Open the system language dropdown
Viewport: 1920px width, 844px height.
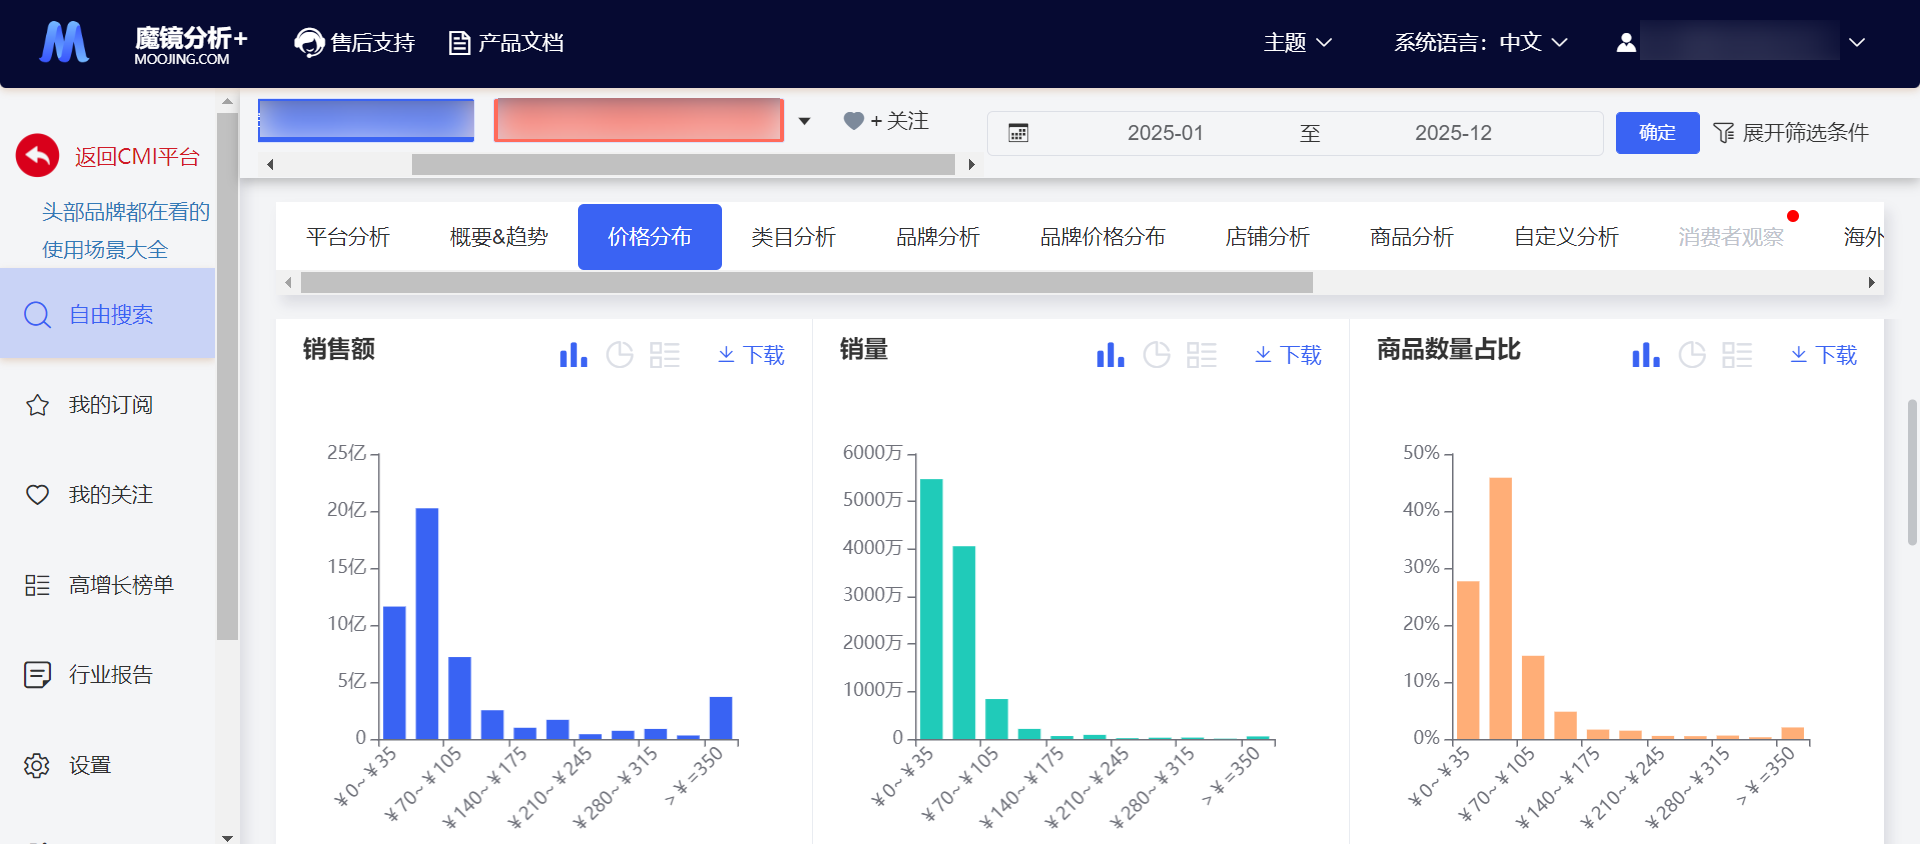(1480, 43)
